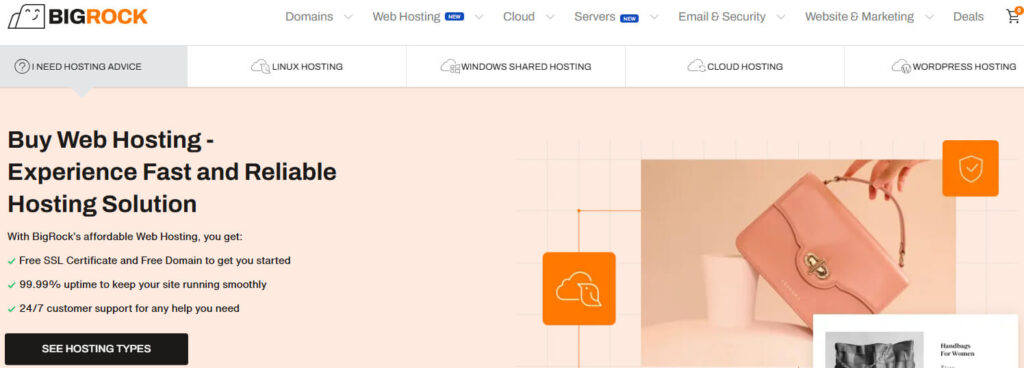Switch to the Windows Shared Hosting tab
This screenshot has height=368, width=1024.
pyautogui.click(x=516, y=67)
